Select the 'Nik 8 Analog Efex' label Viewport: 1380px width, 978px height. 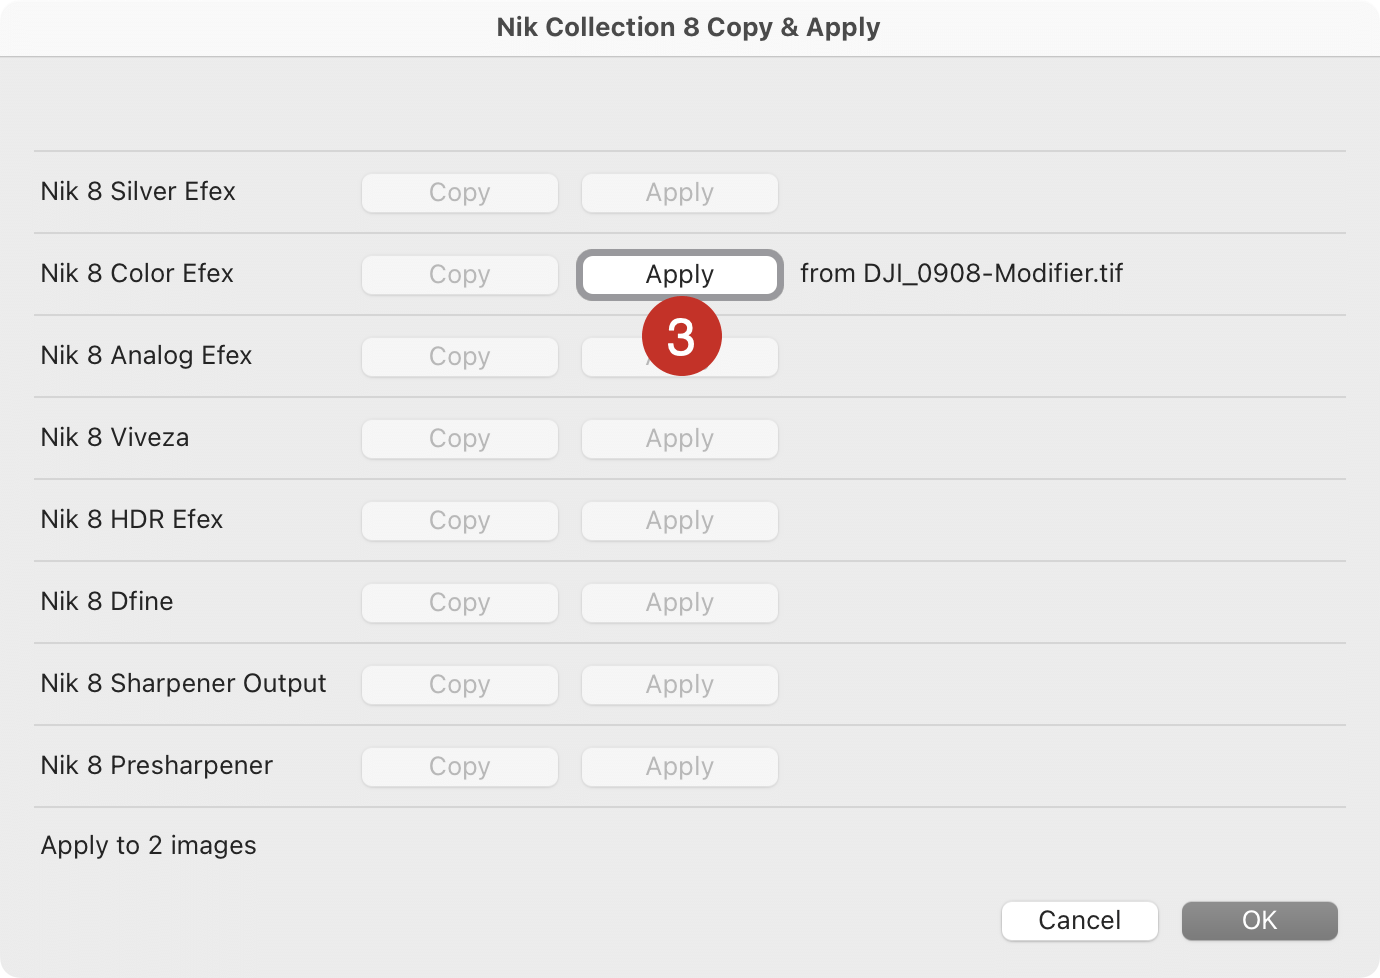click(x=146, y=355)
